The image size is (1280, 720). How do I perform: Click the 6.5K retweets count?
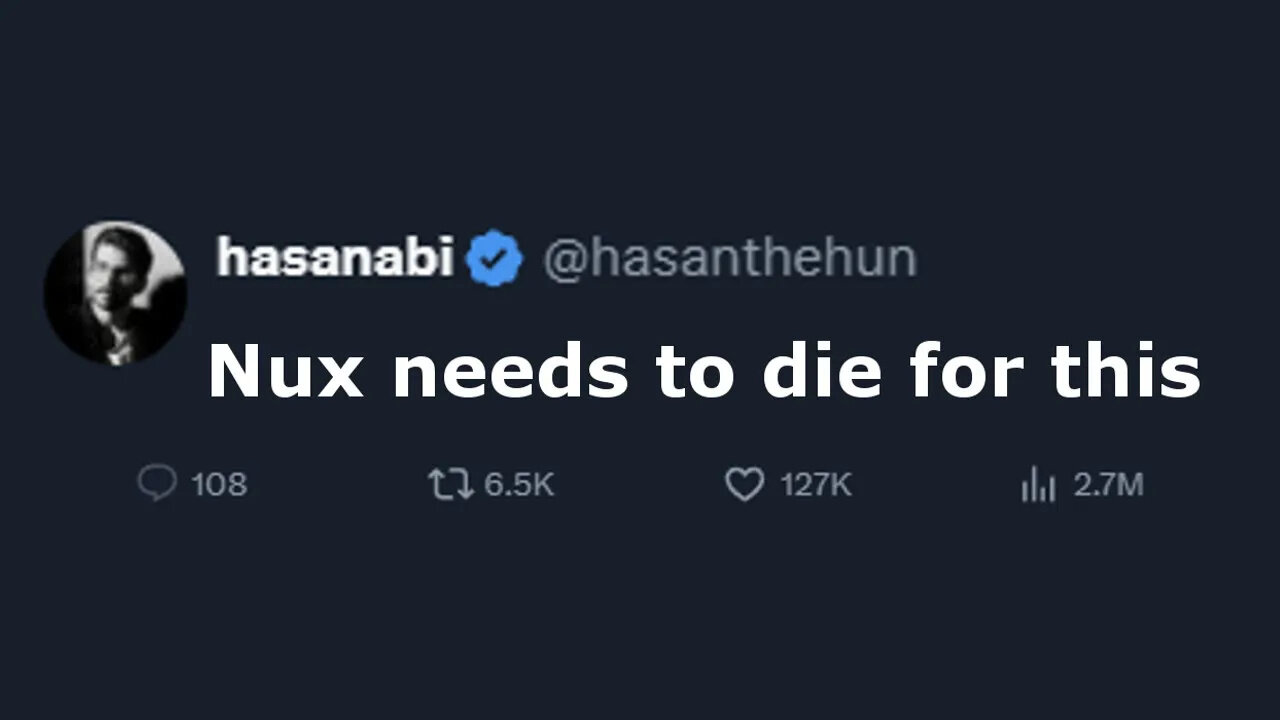pos(519,485)
